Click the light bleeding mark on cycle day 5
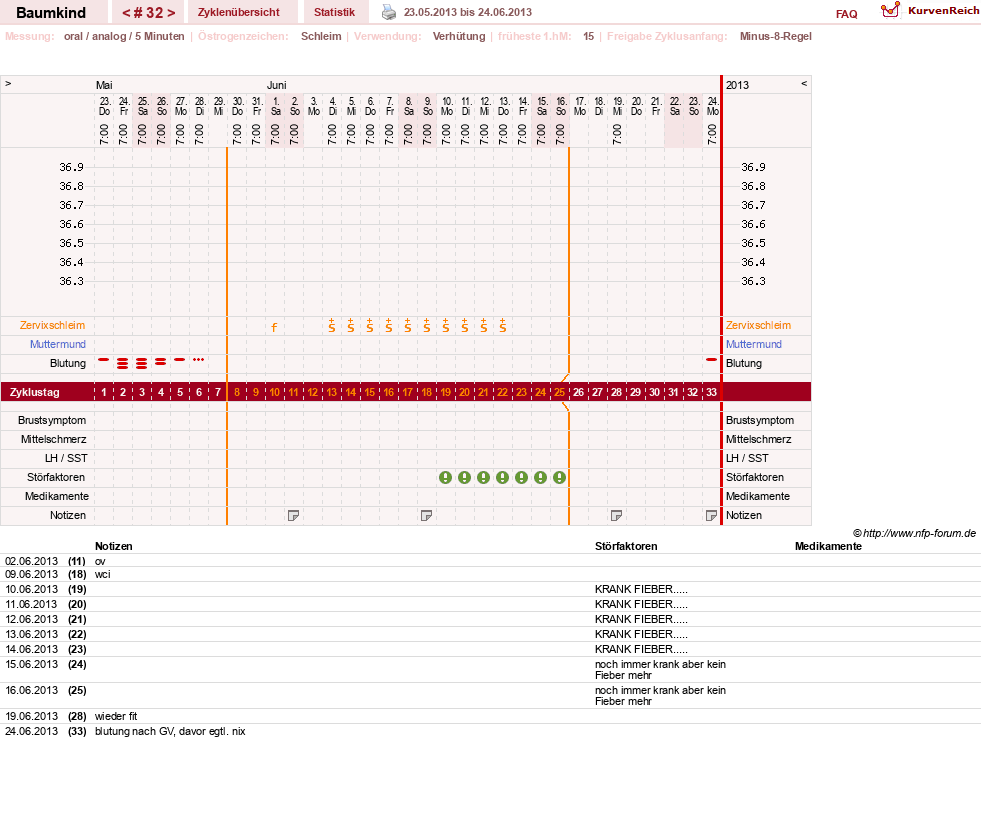 (x=180, y=360)
